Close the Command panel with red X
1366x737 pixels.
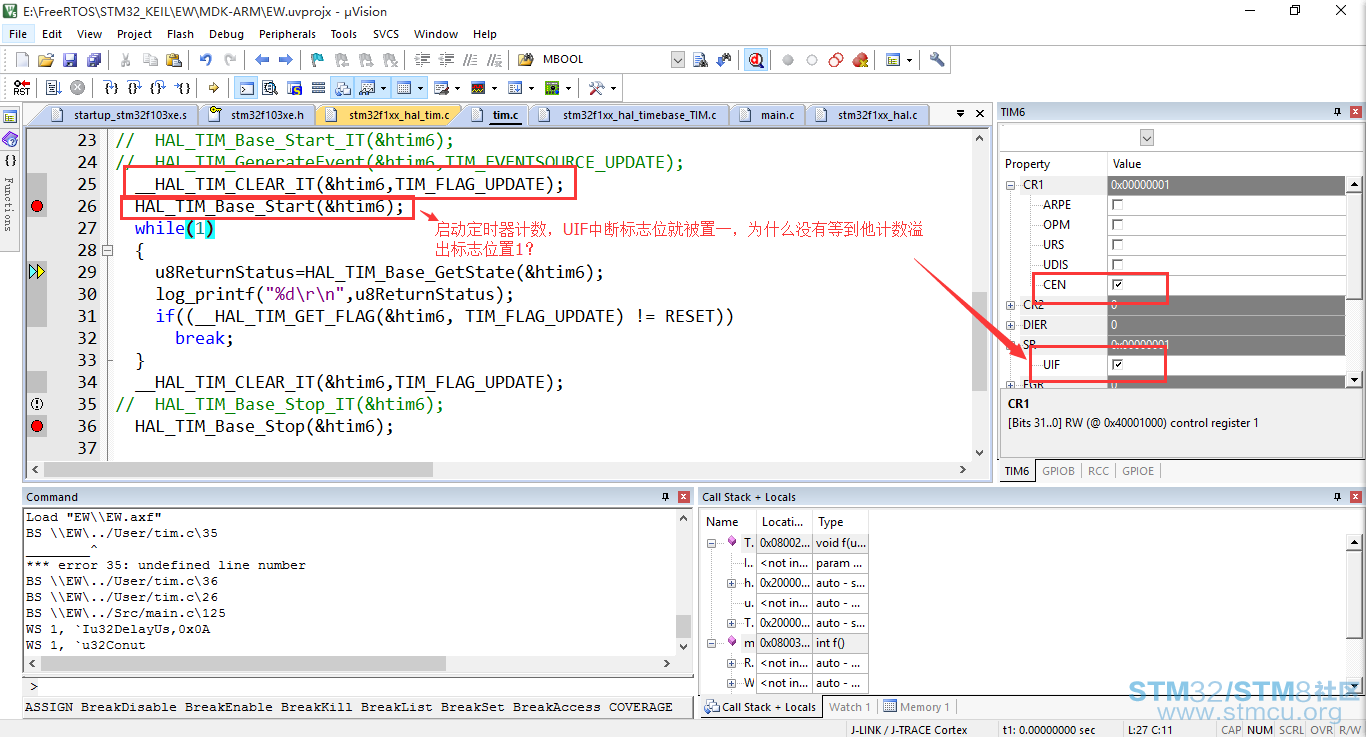[684, 497]
